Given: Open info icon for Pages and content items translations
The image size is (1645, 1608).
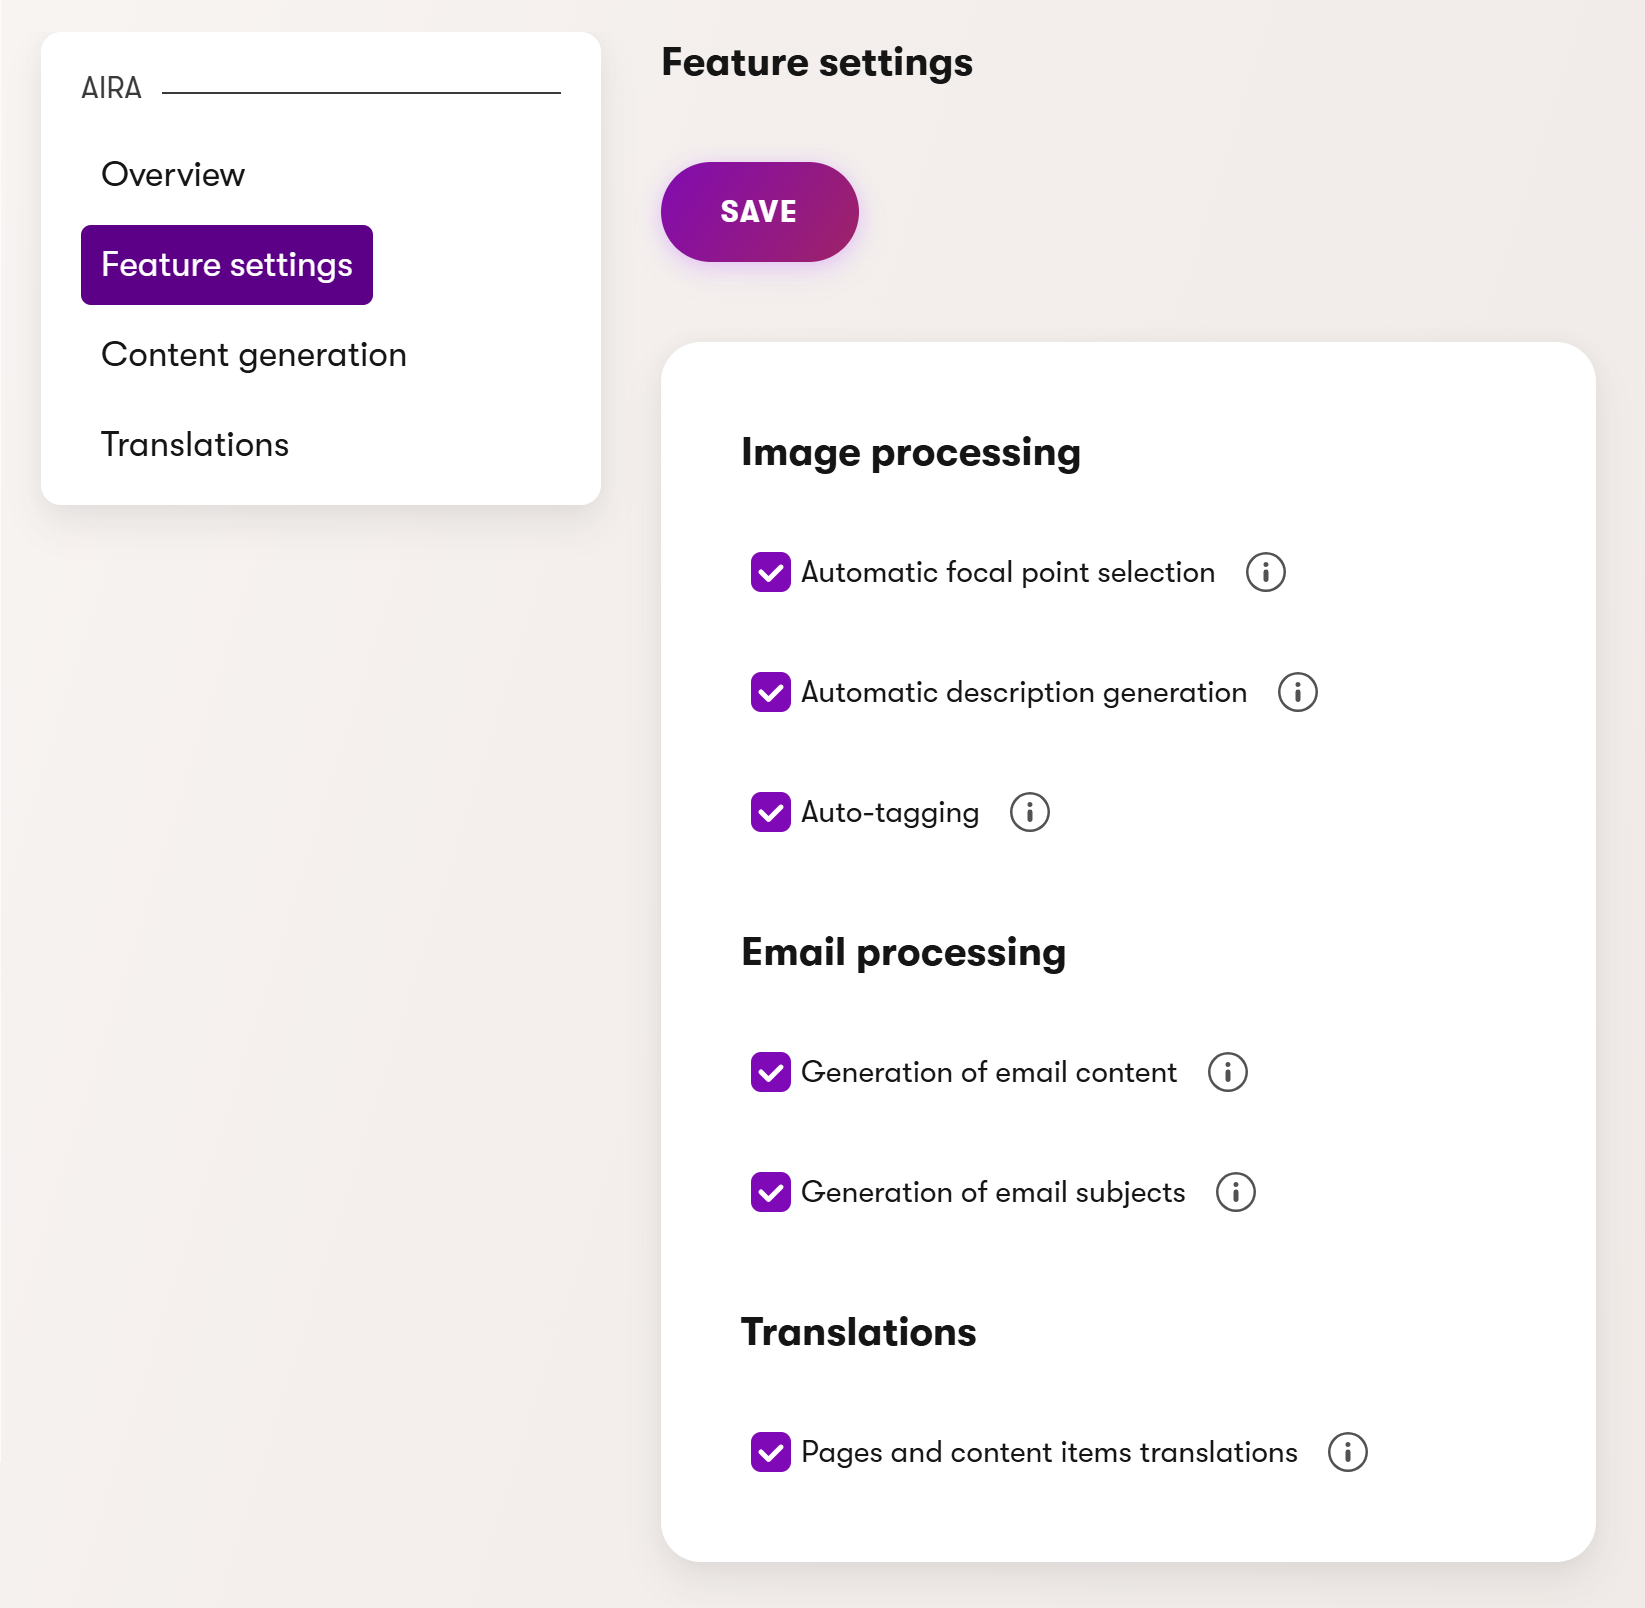Looking at the screenshot, I should click(1347, 1452).
